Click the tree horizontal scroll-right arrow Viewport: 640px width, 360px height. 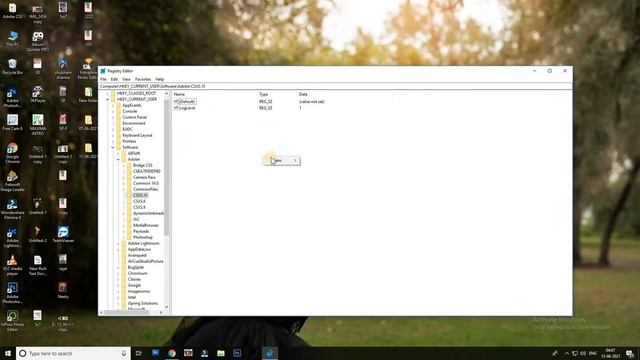coord(161,313)
